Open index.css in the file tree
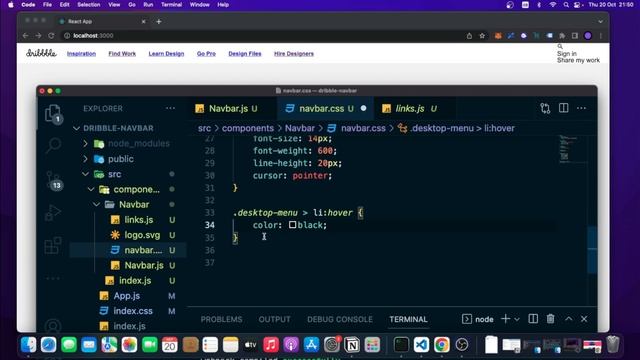The image size is (640, 360). 133,311
